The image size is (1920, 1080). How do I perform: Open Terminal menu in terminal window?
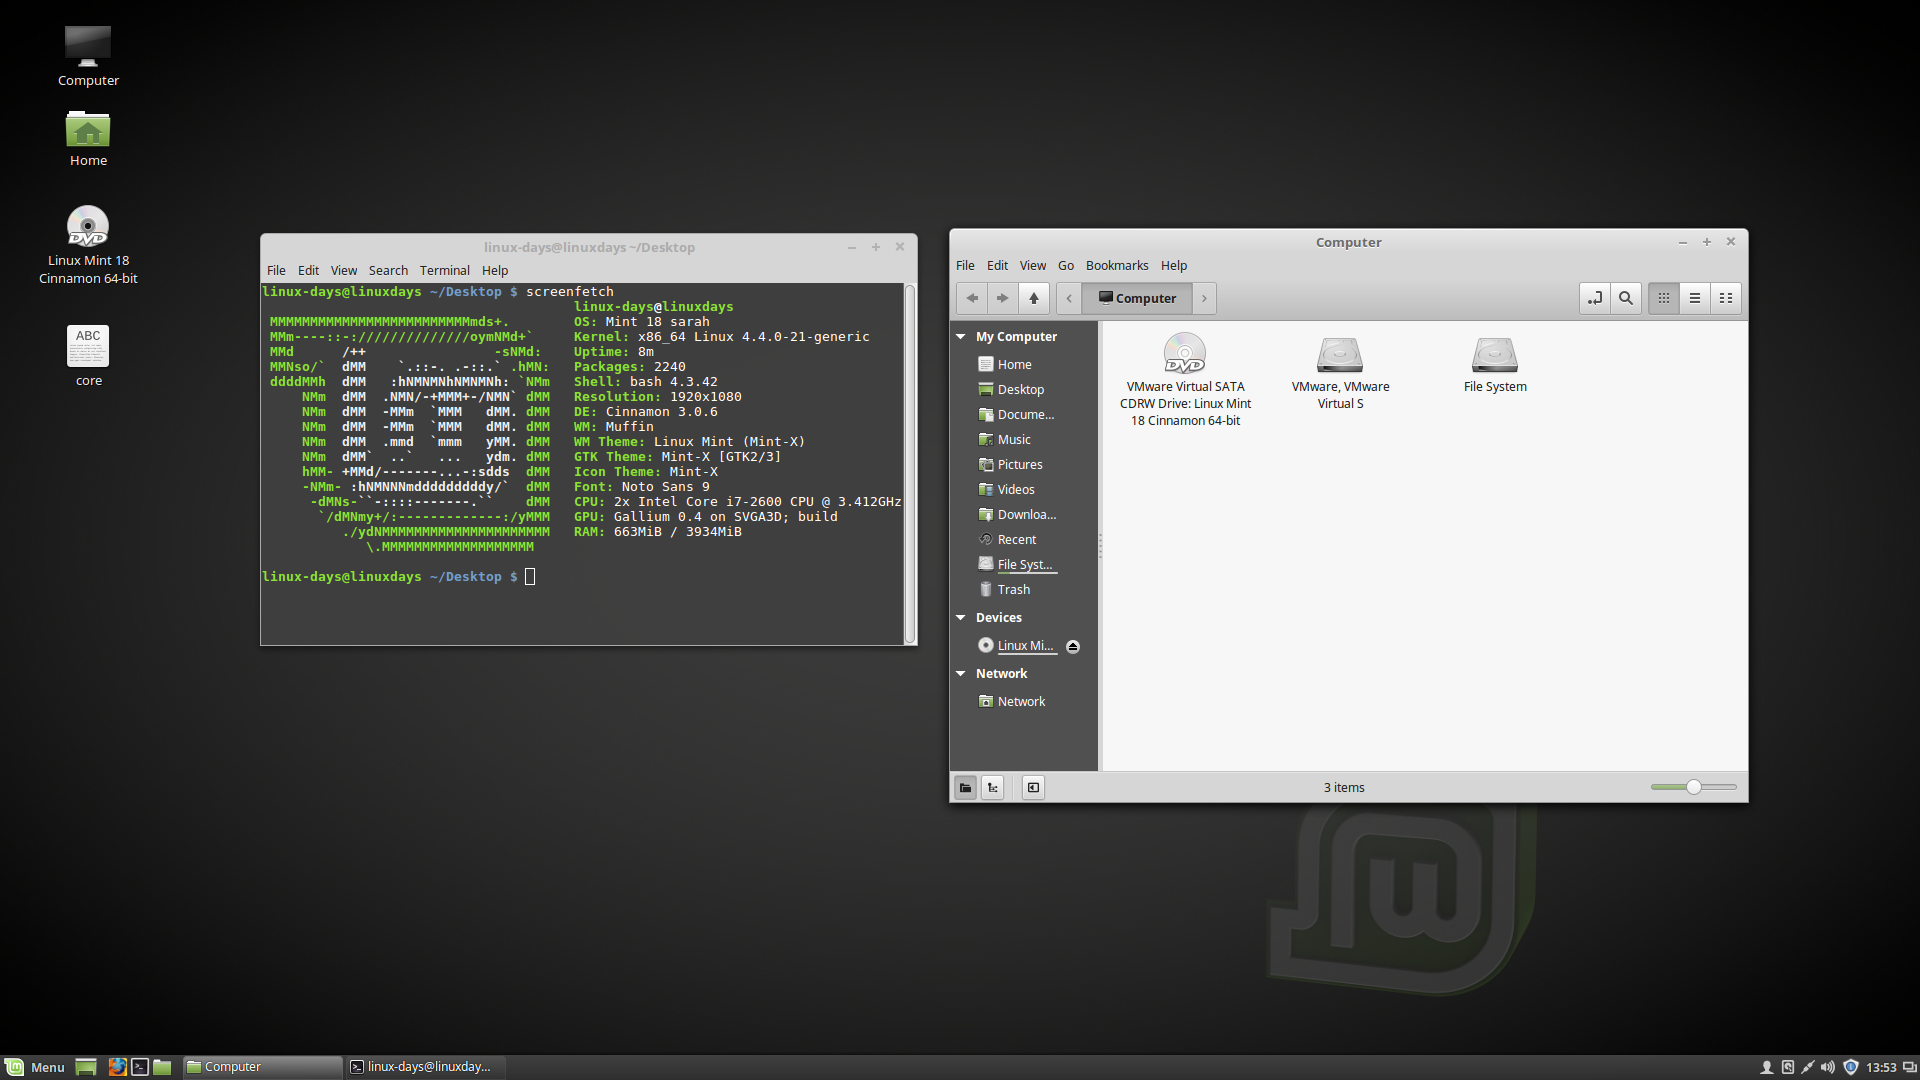point(444,271)
